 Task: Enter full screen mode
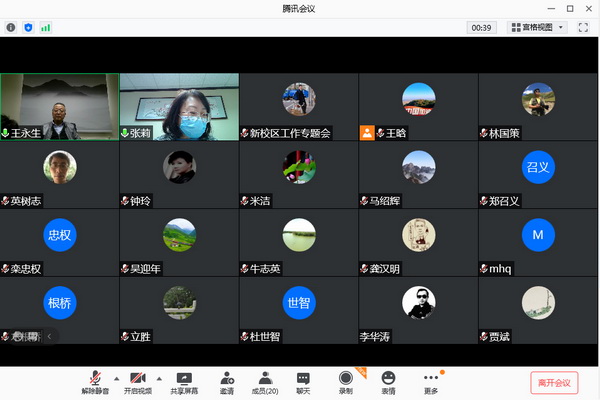pyautogui.click(x=582, y=27)
